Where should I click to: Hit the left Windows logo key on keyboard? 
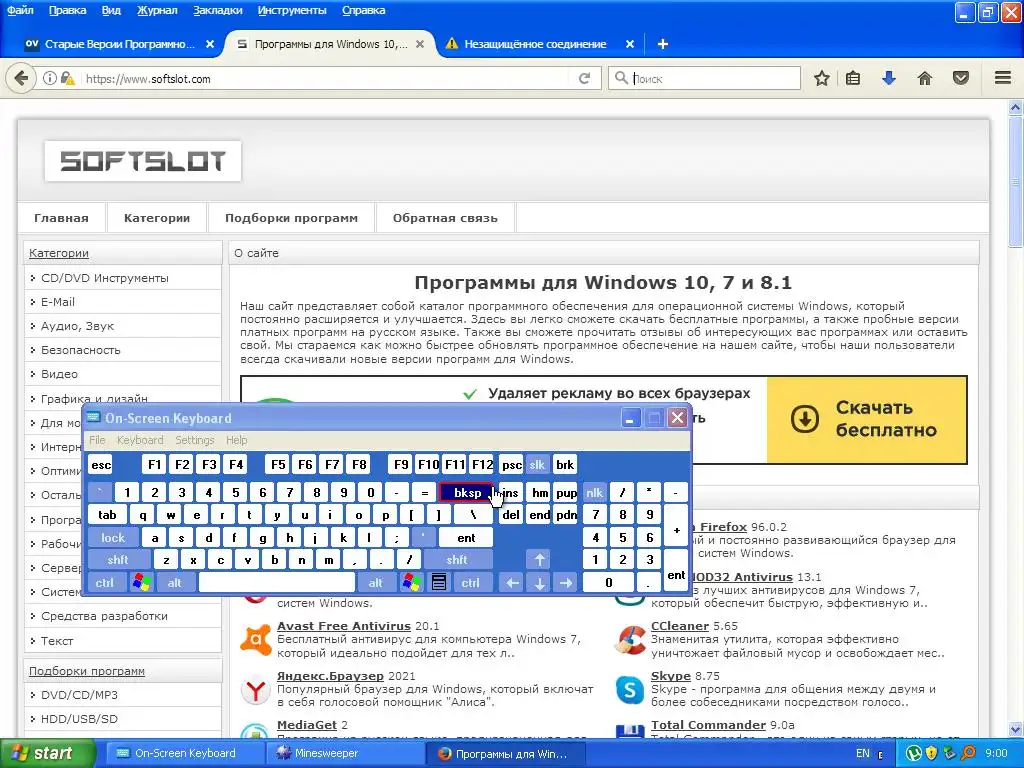point(141,582)
